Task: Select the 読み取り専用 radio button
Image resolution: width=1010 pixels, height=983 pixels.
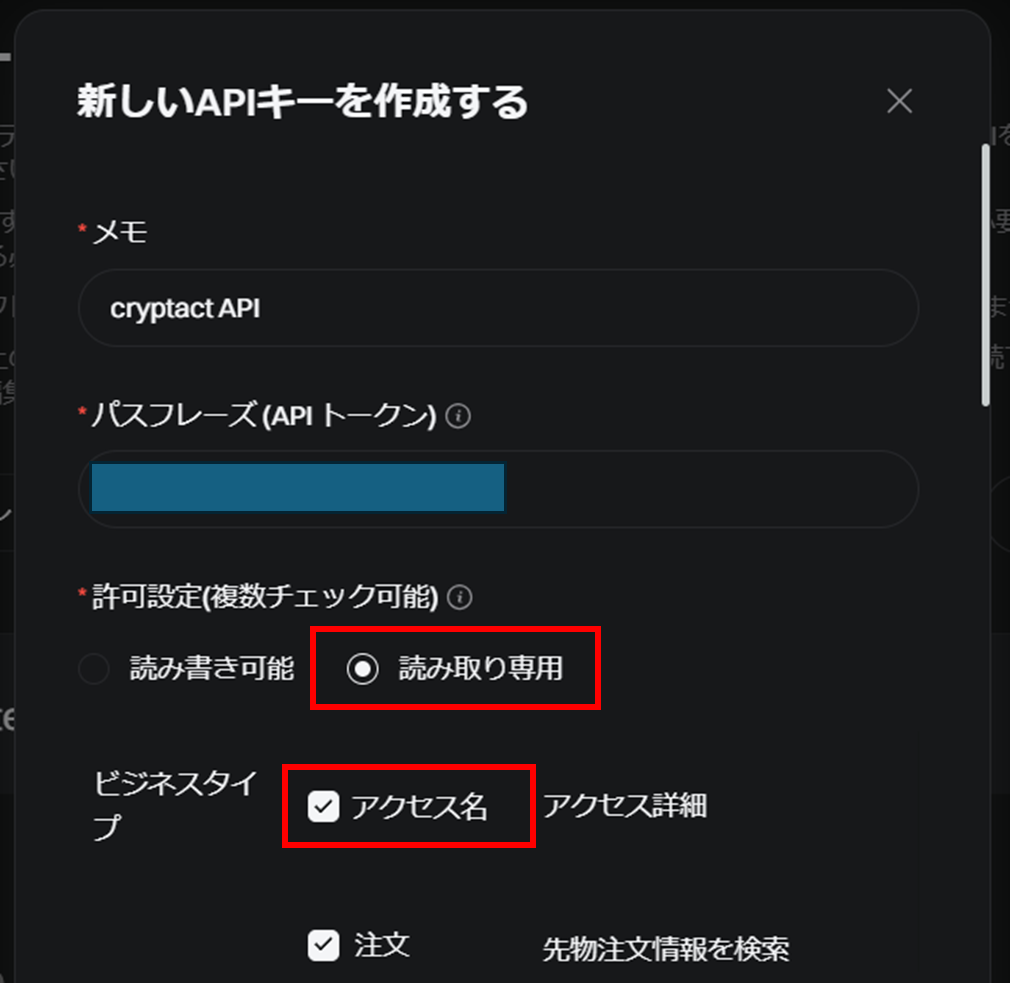Action: (363, 669)
